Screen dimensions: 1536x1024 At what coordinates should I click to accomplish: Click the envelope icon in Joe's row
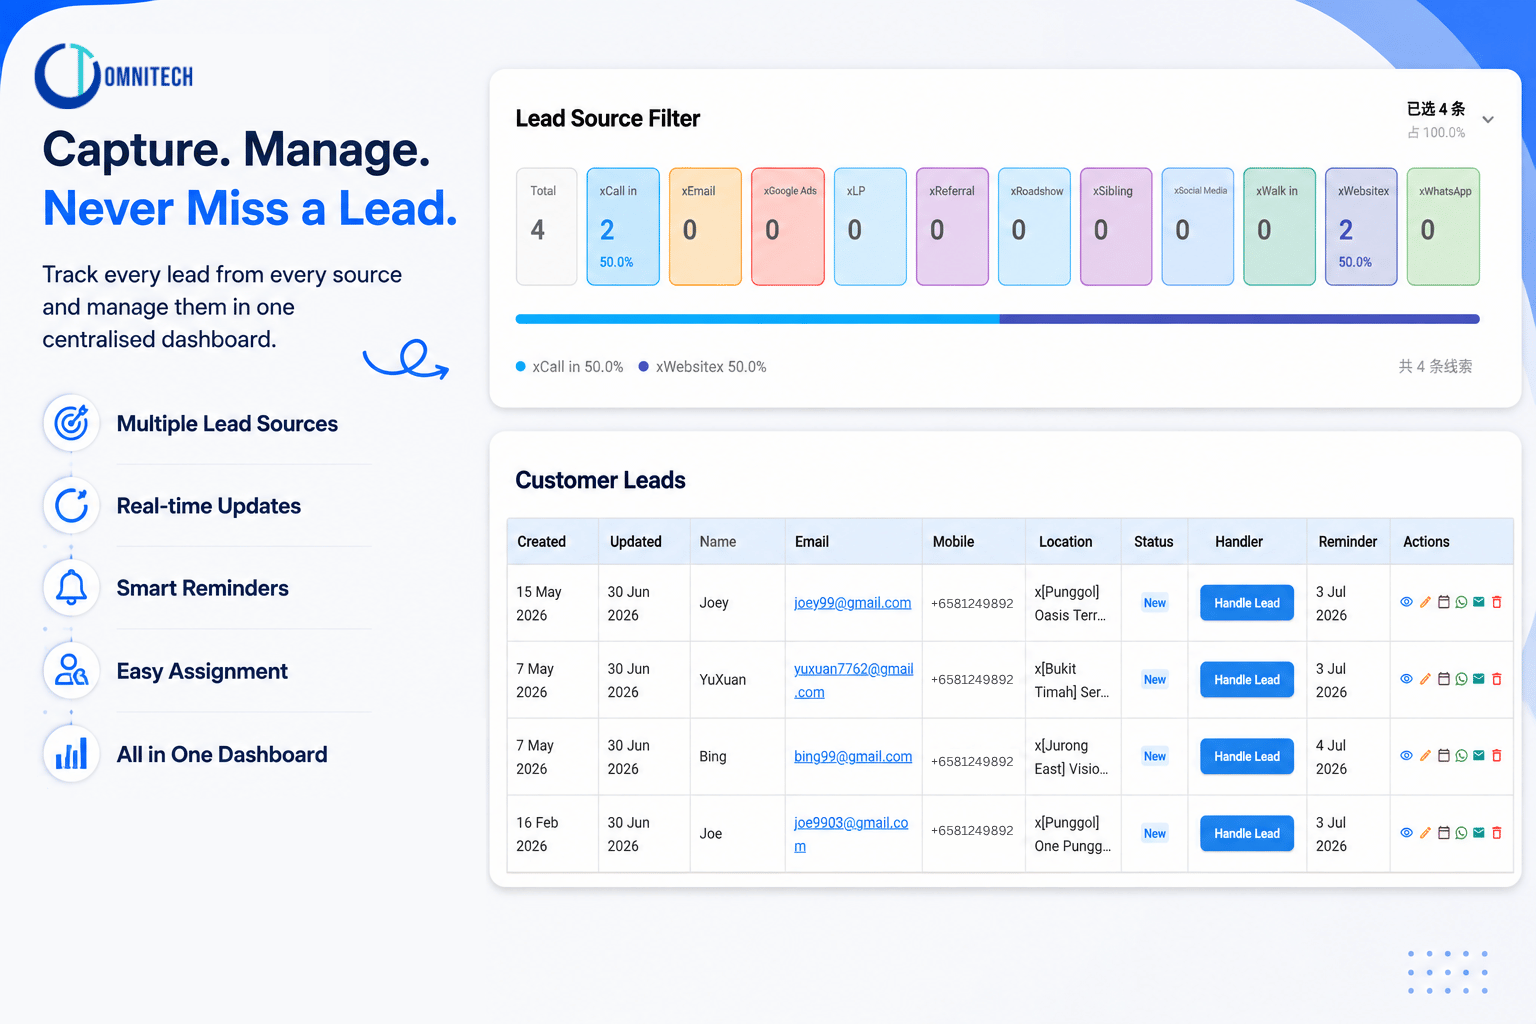point(1479,833)
